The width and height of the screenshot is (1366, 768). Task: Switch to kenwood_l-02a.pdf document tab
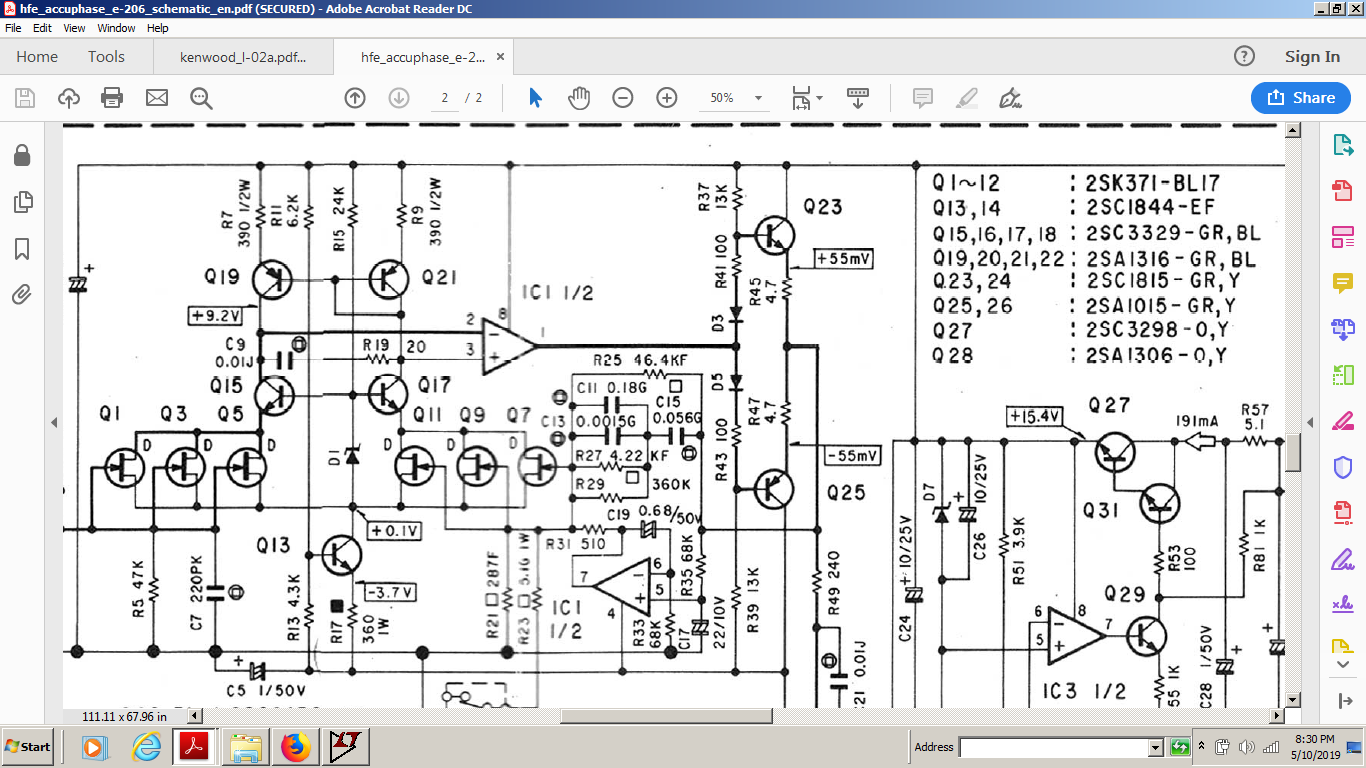(x=243, y=57)
